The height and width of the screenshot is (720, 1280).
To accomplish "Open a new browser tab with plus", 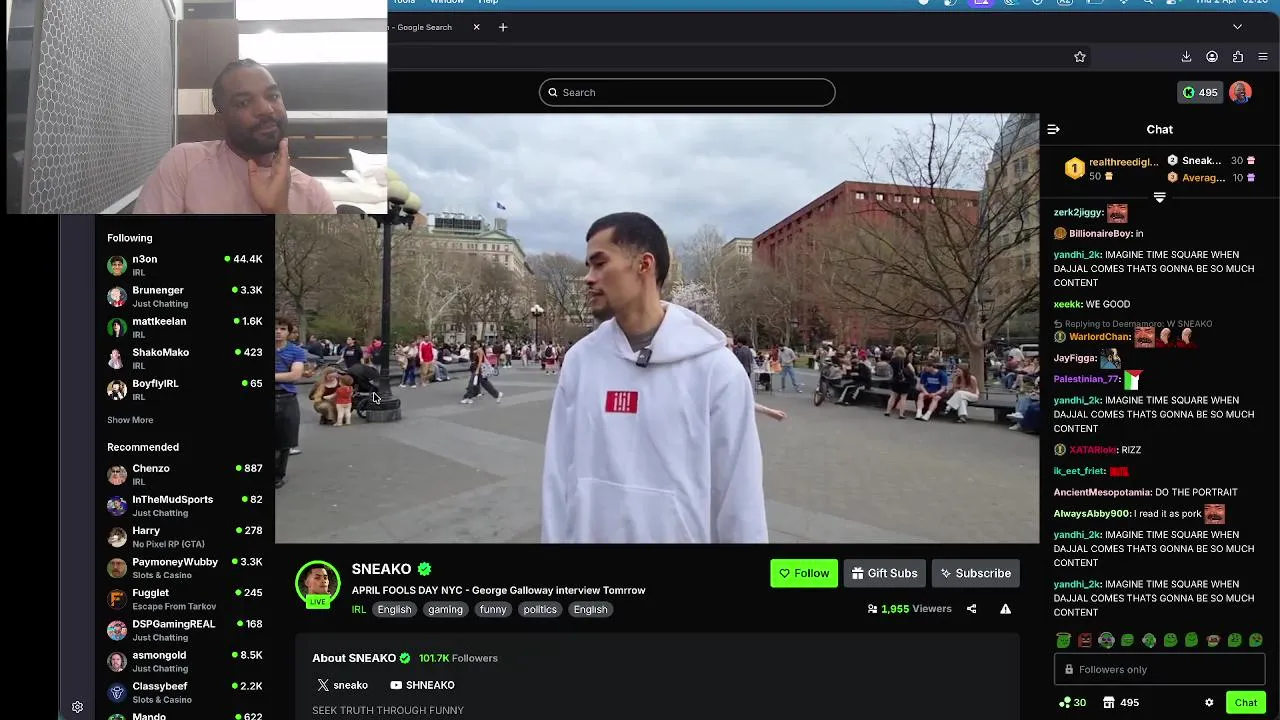I will (503, 27).
